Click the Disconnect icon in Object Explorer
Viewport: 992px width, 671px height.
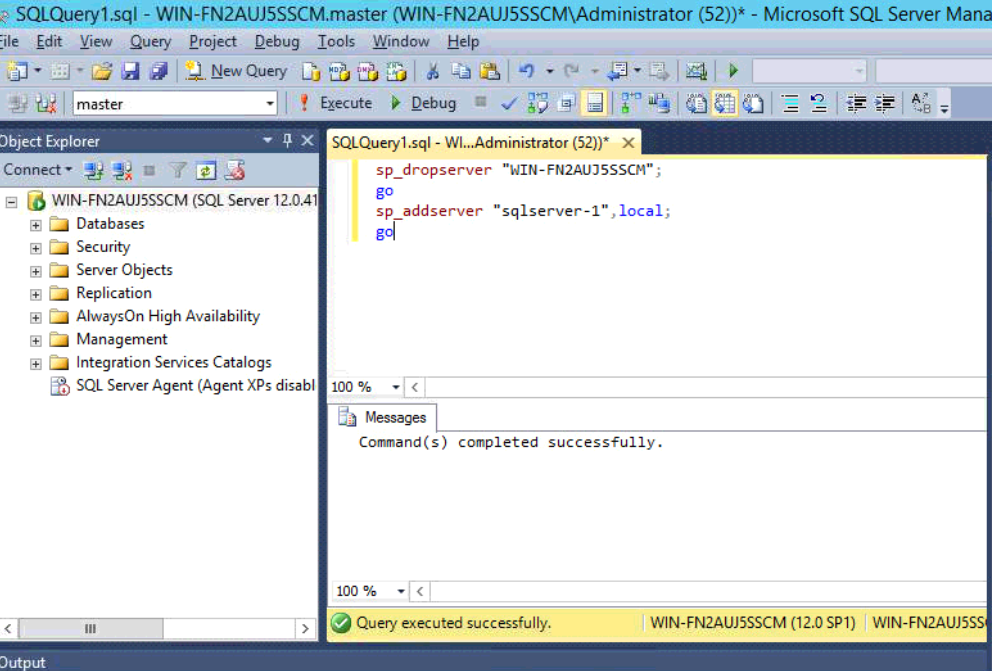[x=121, y=170]
